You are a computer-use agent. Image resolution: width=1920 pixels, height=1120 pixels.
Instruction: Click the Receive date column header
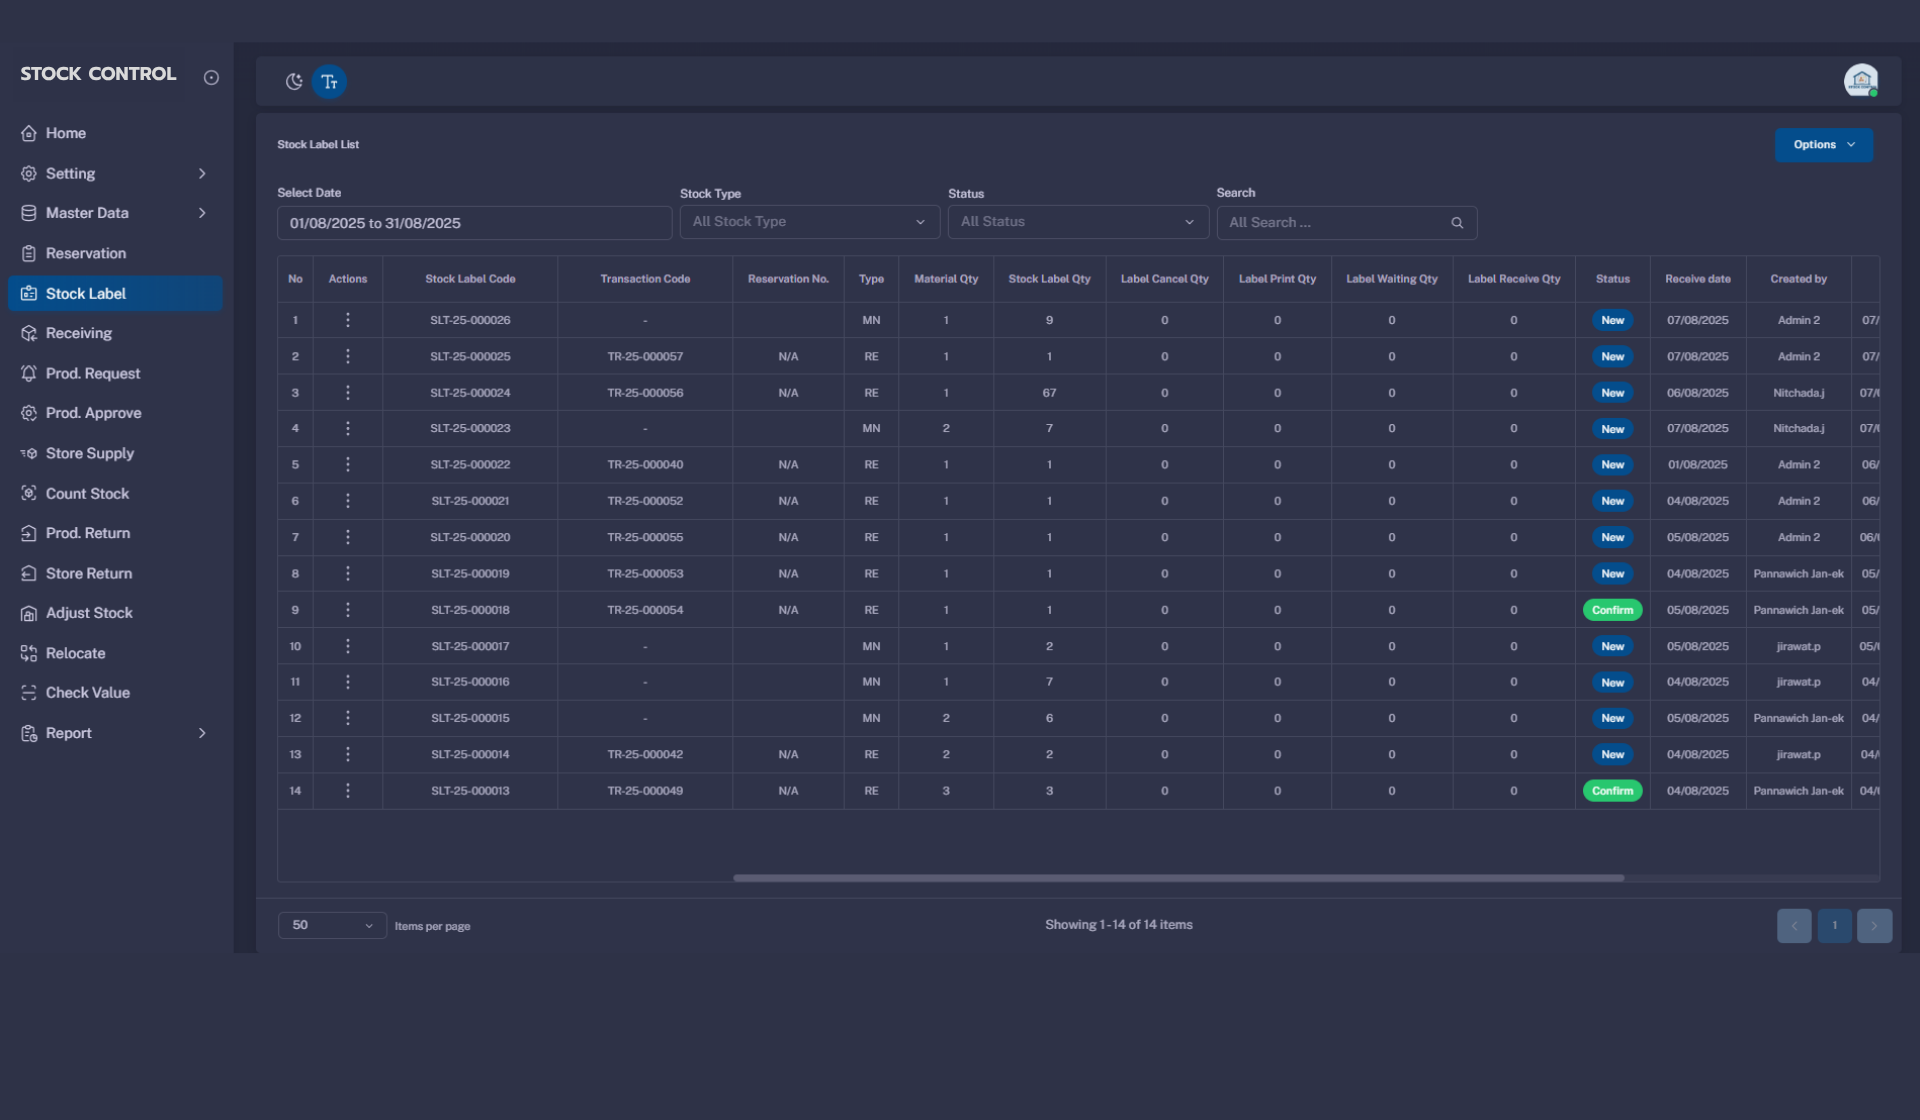(x=1697, y=279)
